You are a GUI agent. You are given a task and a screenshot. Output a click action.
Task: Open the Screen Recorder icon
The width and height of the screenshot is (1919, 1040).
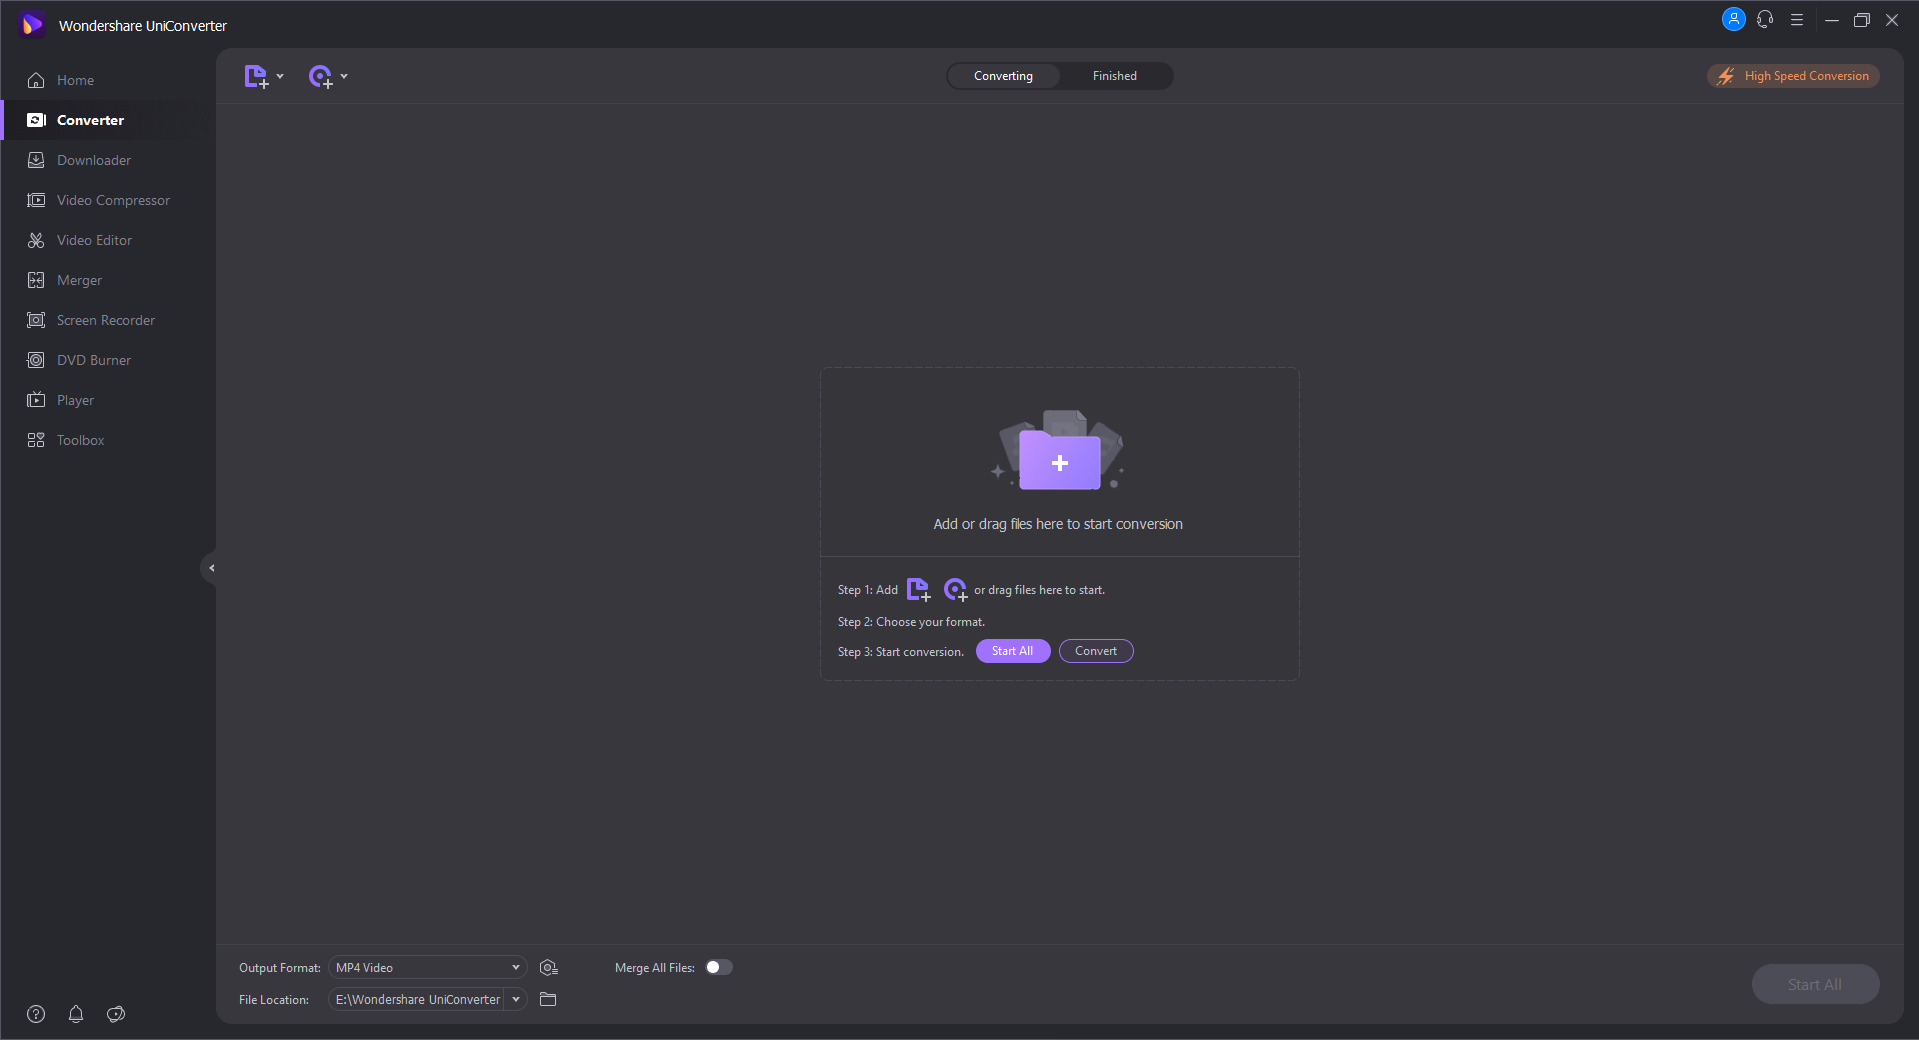tap(36, 320)
